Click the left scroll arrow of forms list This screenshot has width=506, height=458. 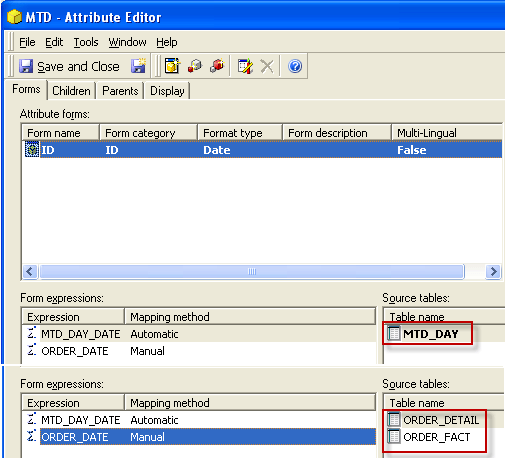click(30, 272)
